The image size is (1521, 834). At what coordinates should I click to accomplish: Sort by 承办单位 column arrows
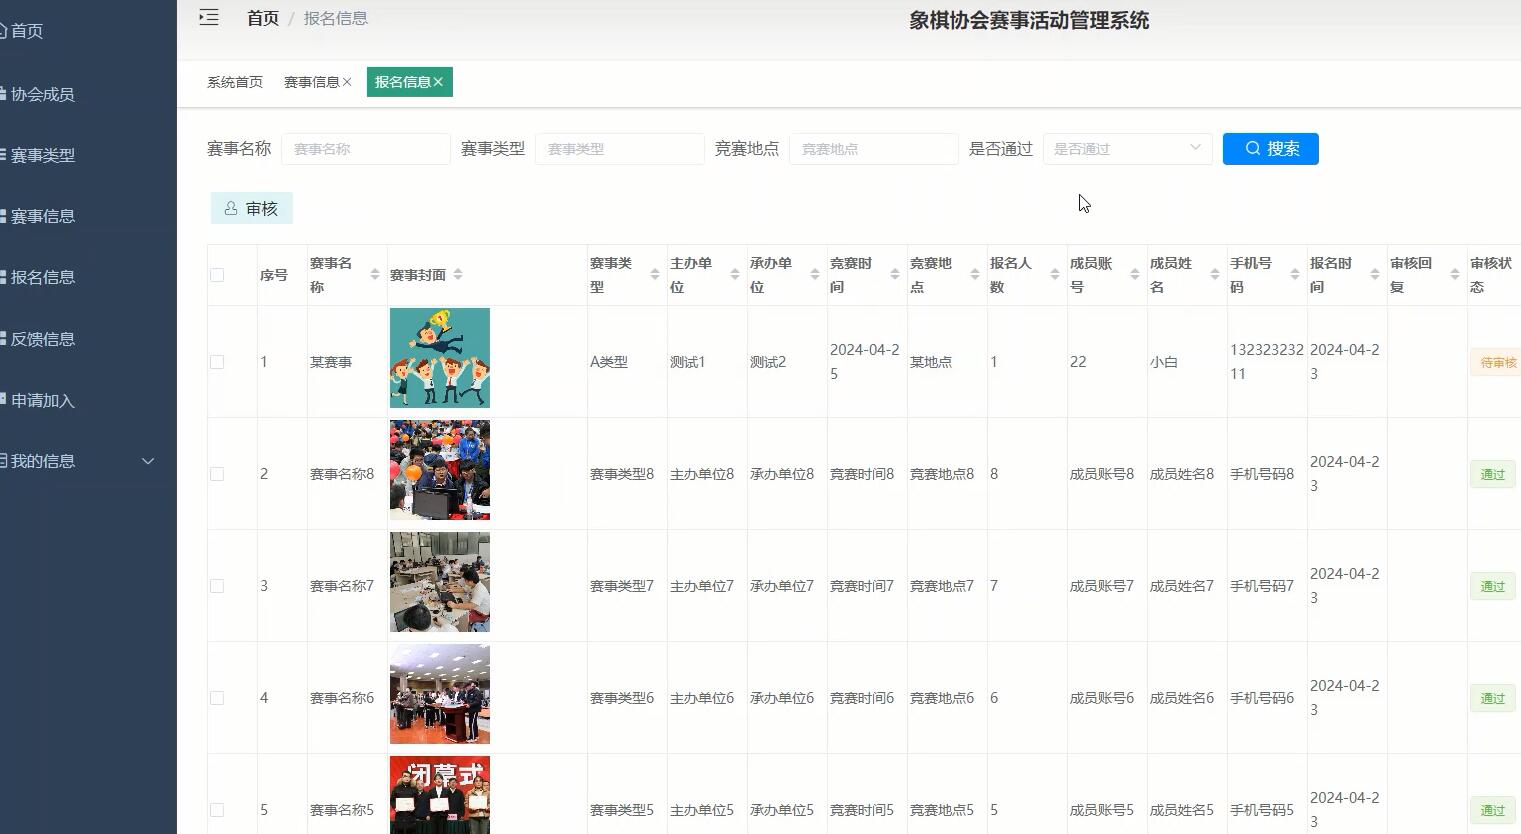tap(815, 275)
